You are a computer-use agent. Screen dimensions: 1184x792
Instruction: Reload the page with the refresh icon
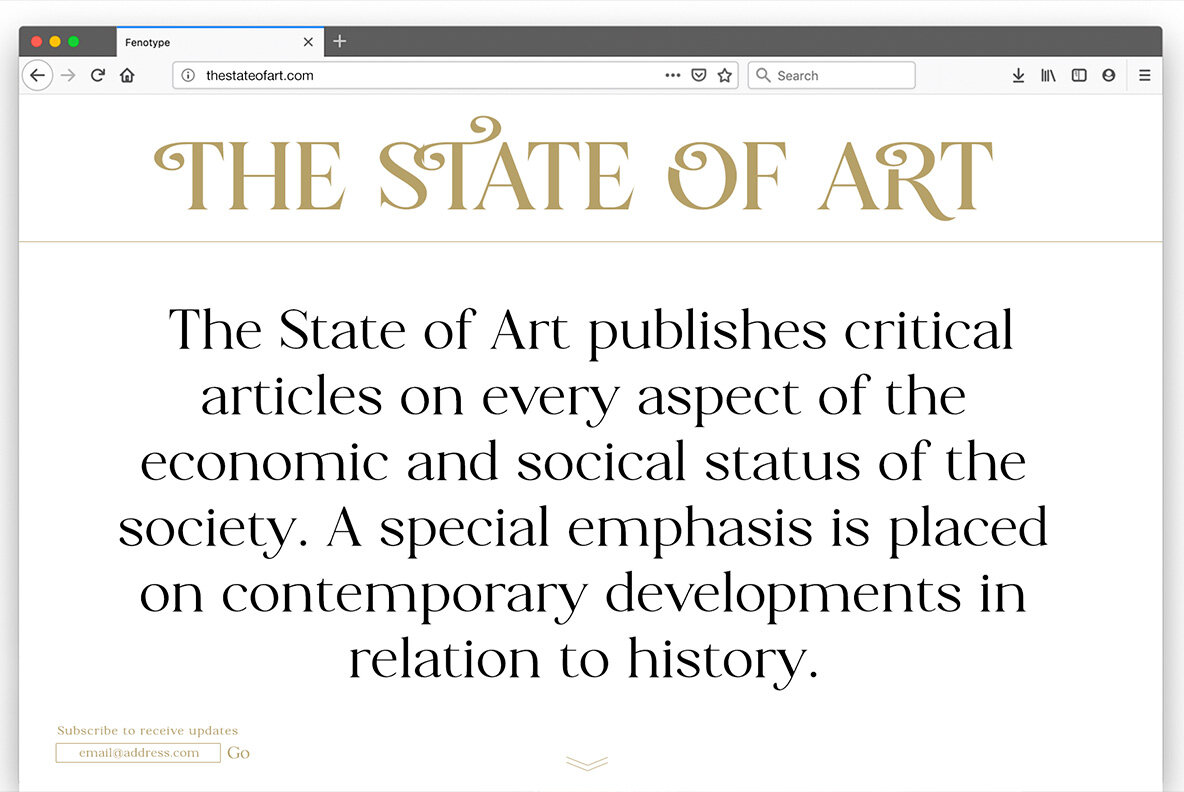click(x=98, y=75)
